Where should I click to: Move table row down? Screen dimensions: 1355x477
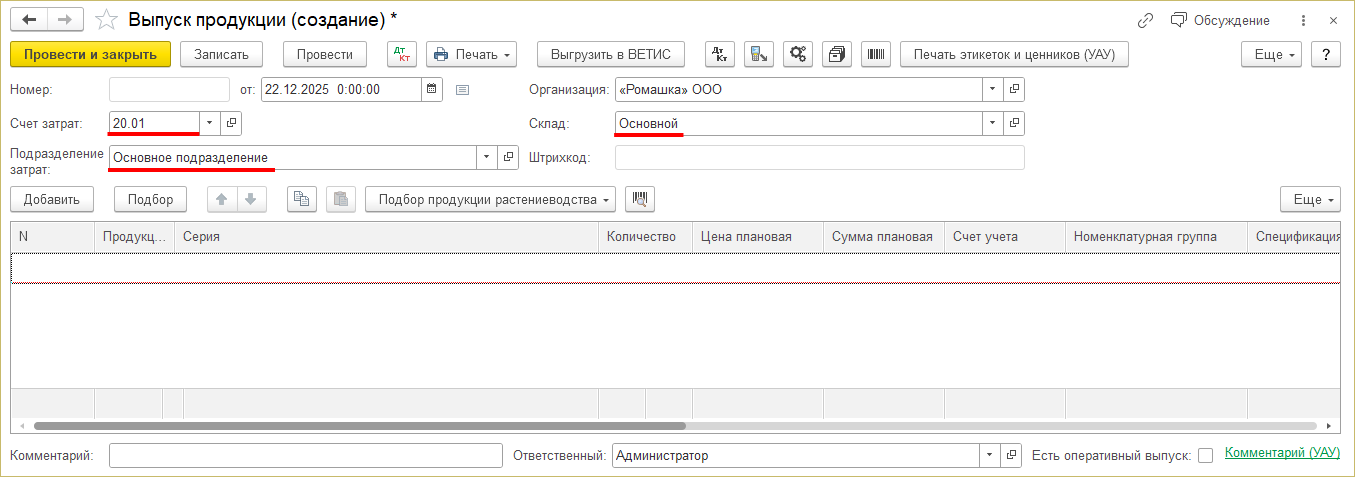click(x=251, y=199)
